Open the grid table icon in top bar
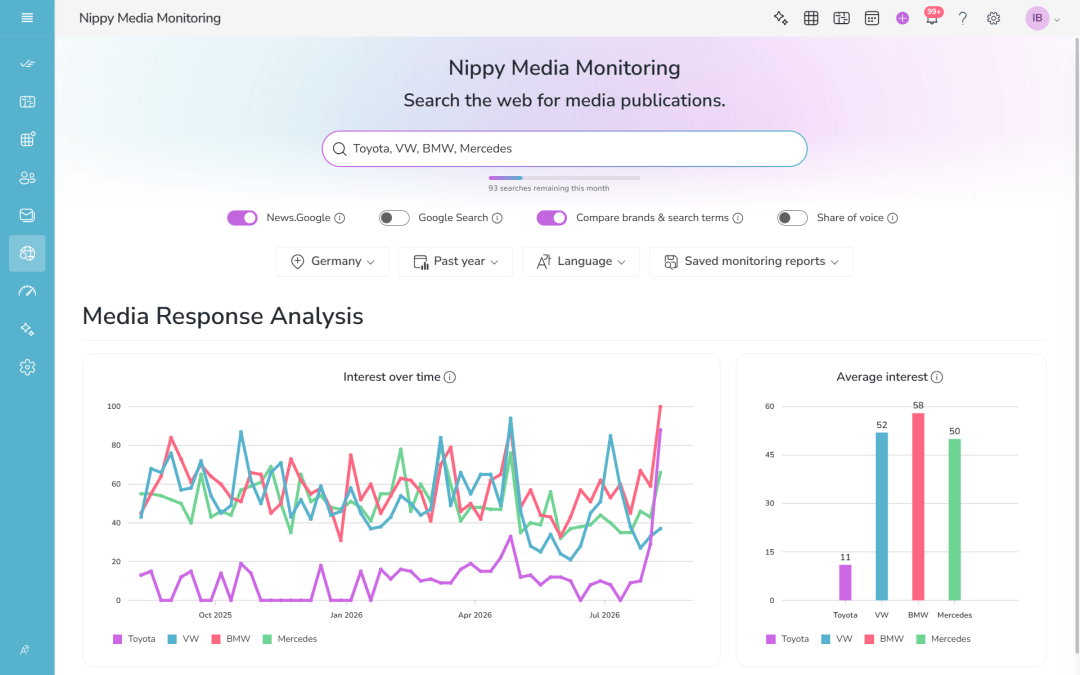This screenshot has height=675, width=1080. pos(811,18)
